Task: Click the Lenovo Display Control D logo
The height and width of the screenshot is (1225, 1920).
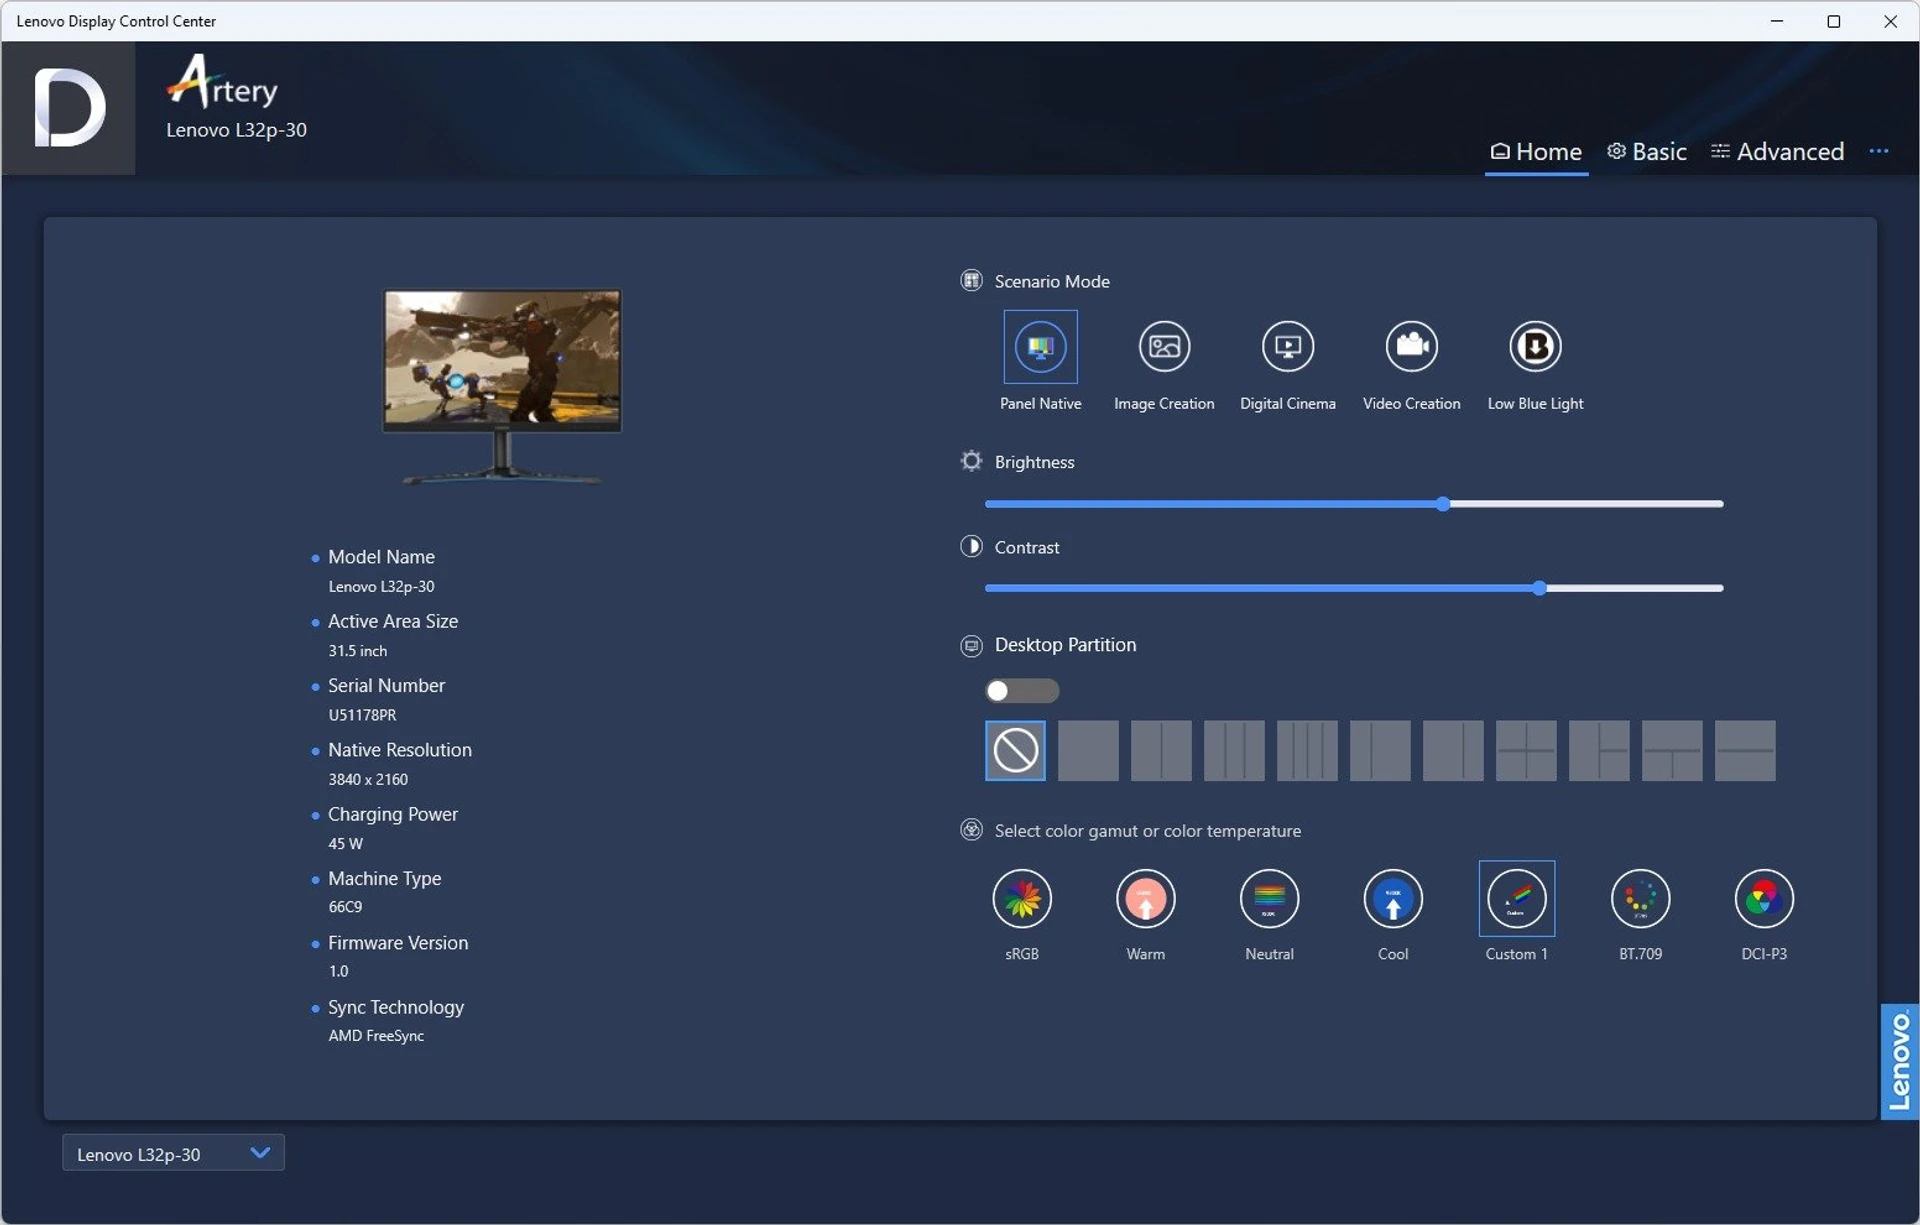Action: click(x=69, y=108)
